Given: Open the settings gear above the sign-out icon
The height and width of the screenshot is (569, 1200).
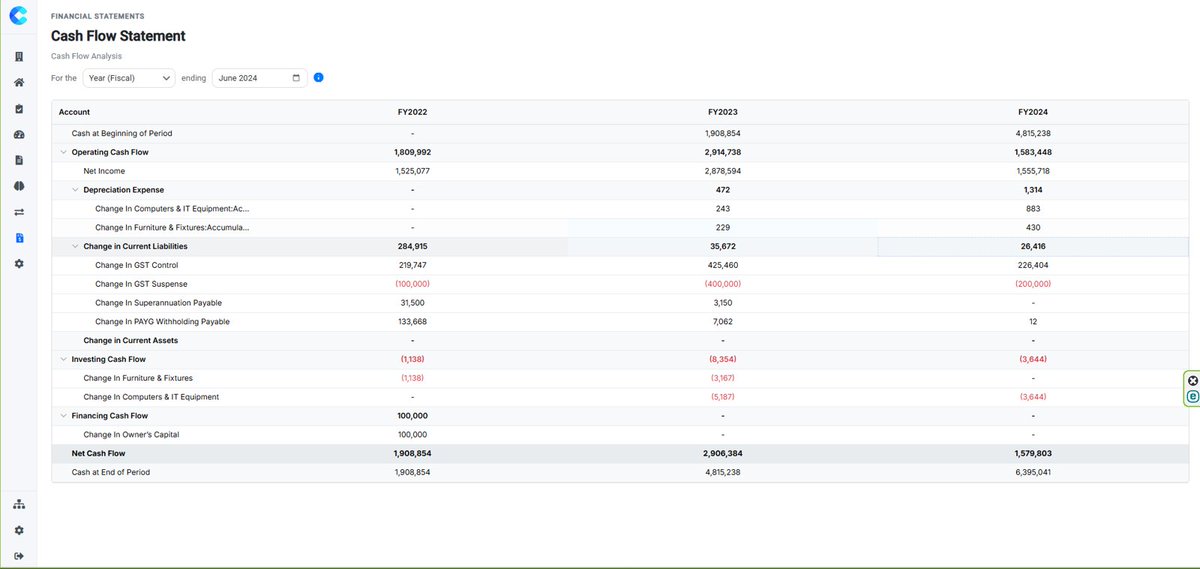Looking at the screenshot, I should pyautogui.click(x=18, y=530).
